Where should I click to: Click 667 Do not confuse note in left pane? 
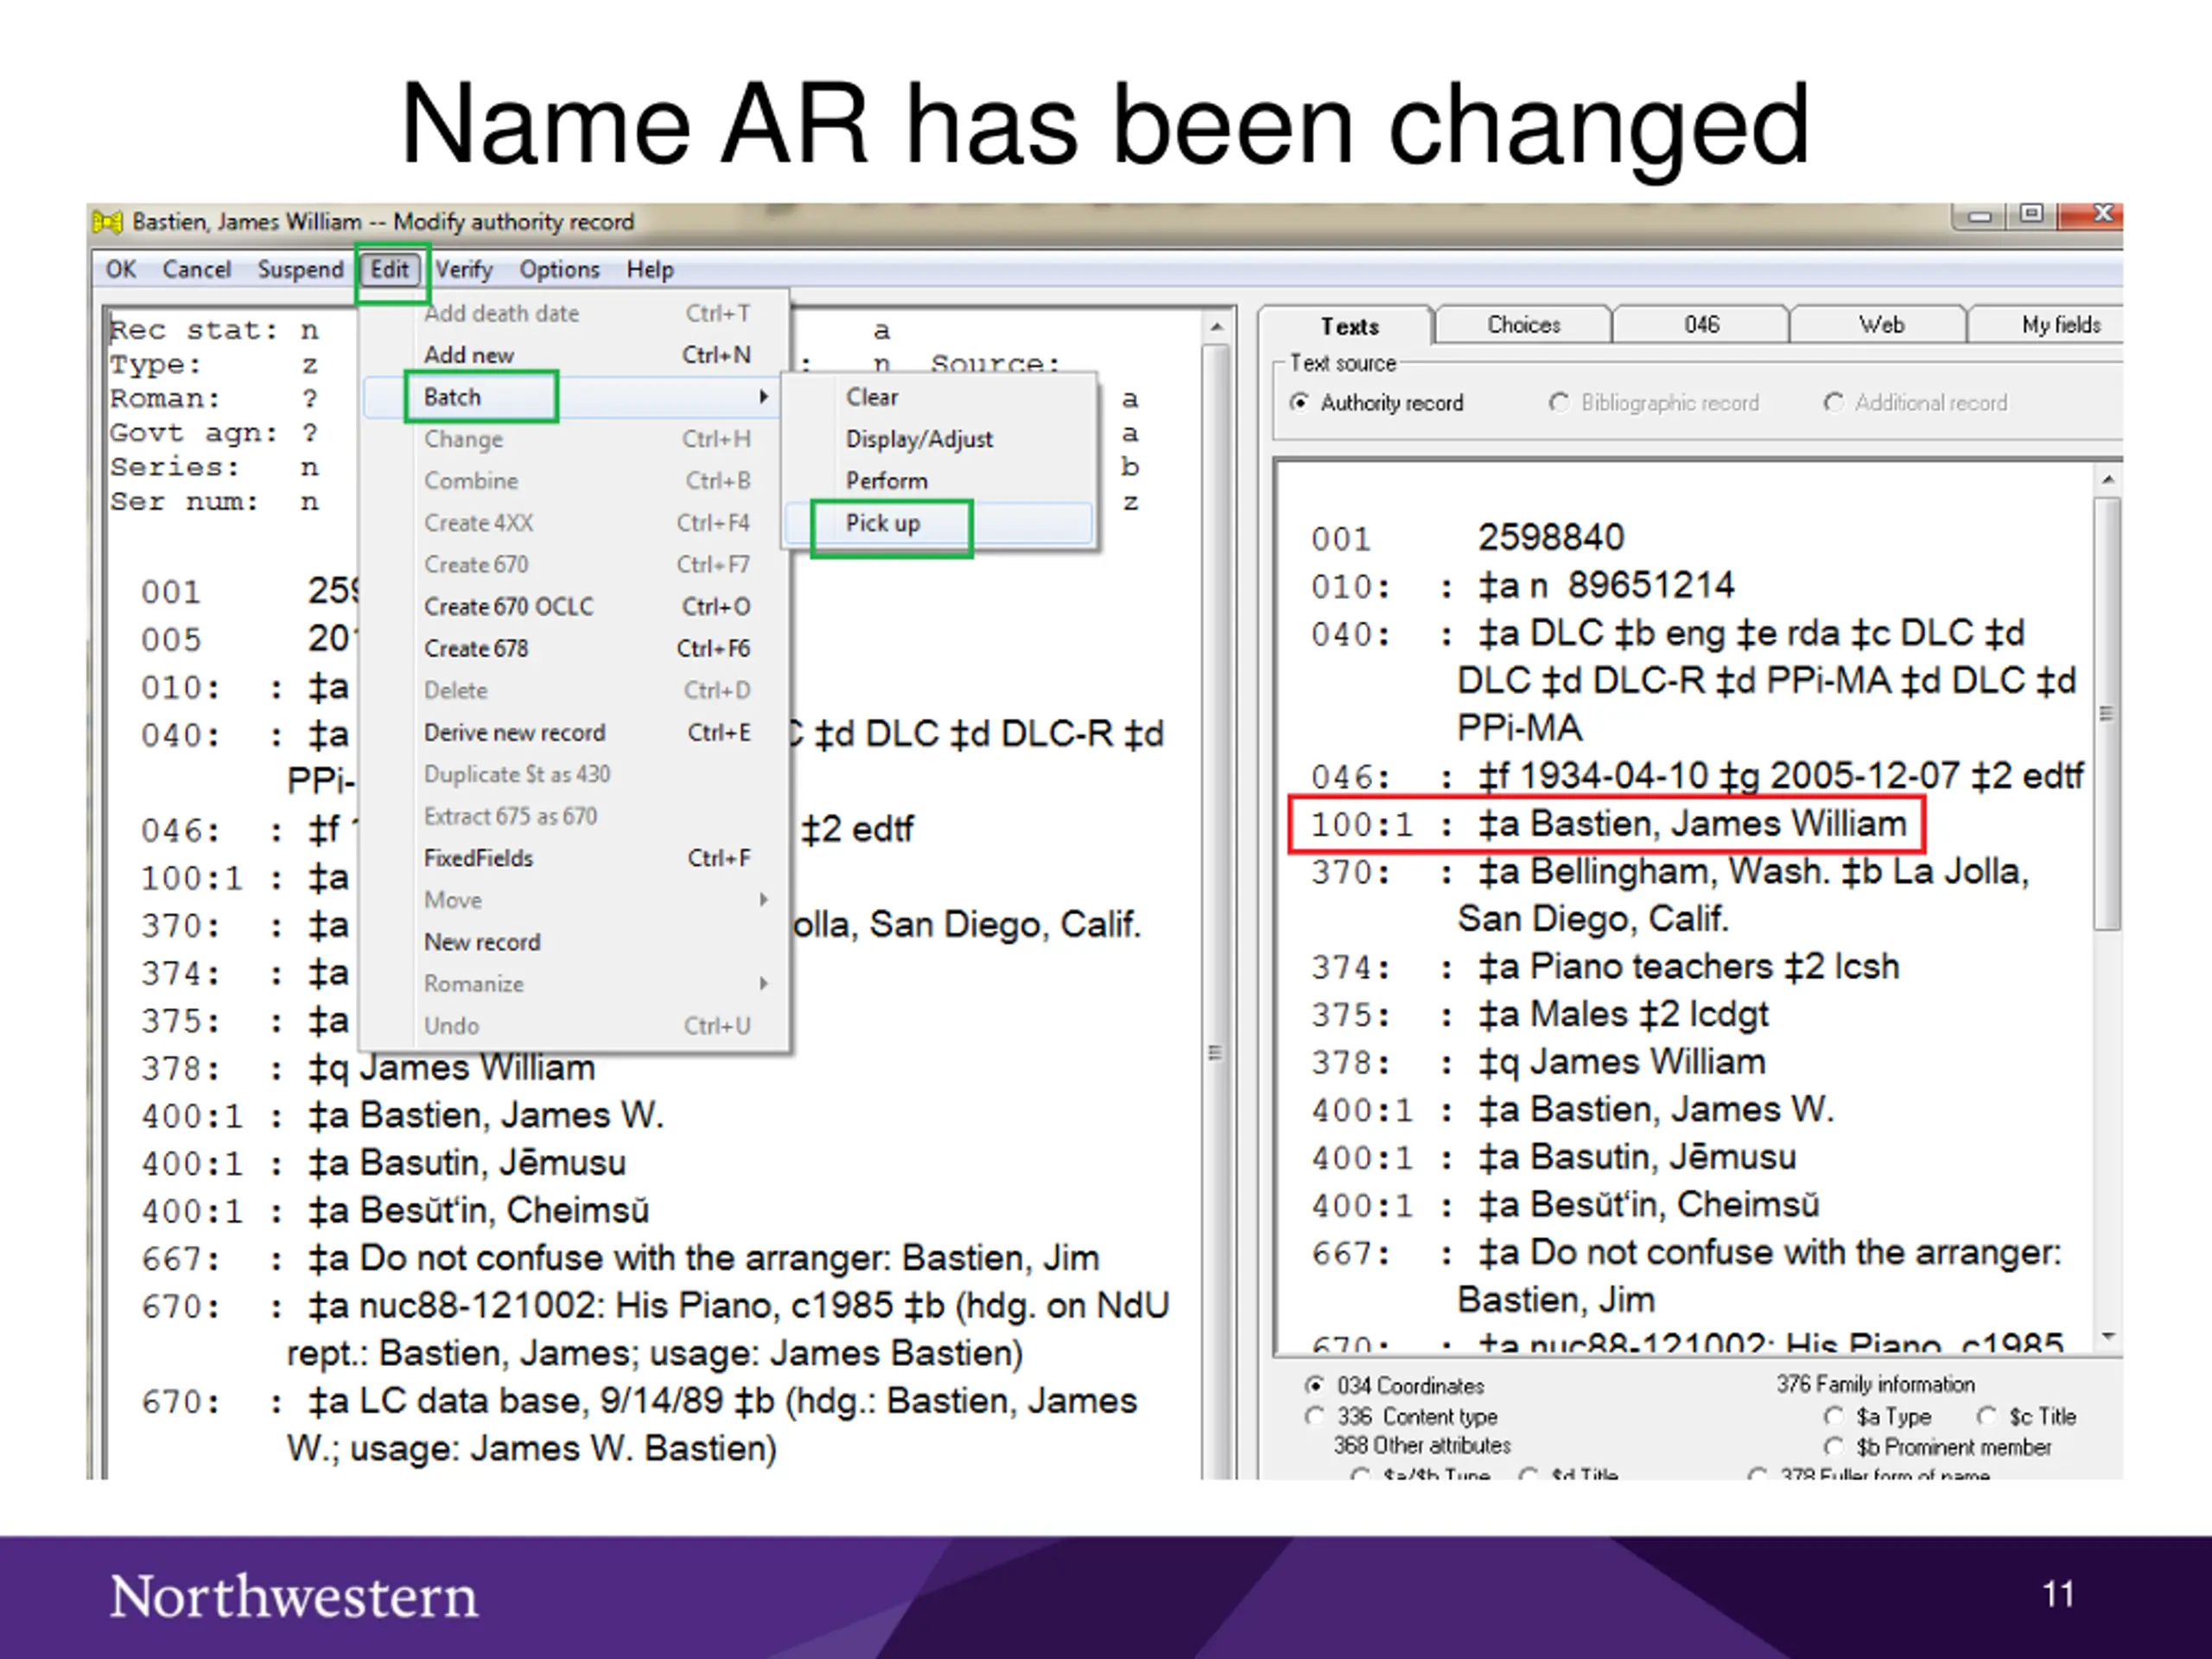click(x=620, y=1259)
